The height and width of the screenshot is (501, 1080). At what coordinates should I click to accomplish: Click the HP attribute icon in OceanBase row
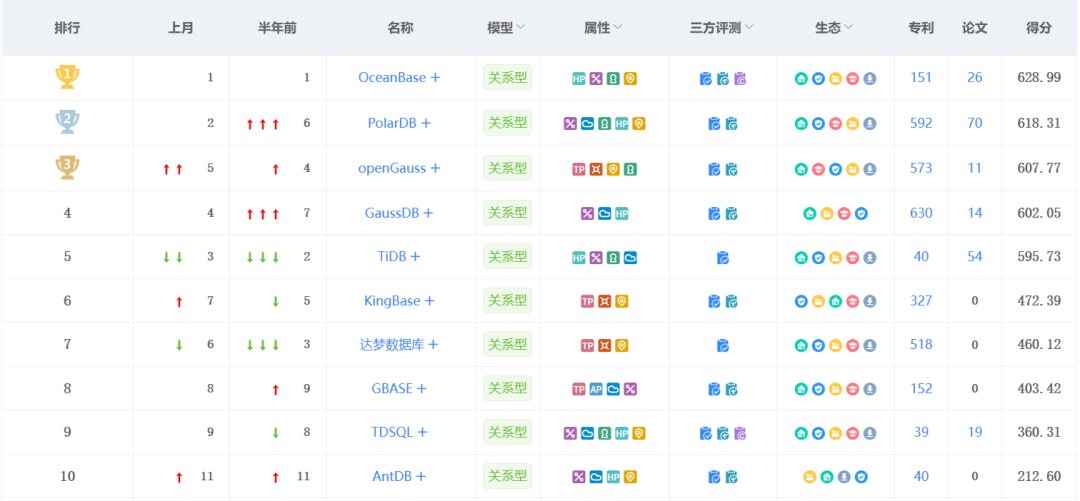click(579, 79)
